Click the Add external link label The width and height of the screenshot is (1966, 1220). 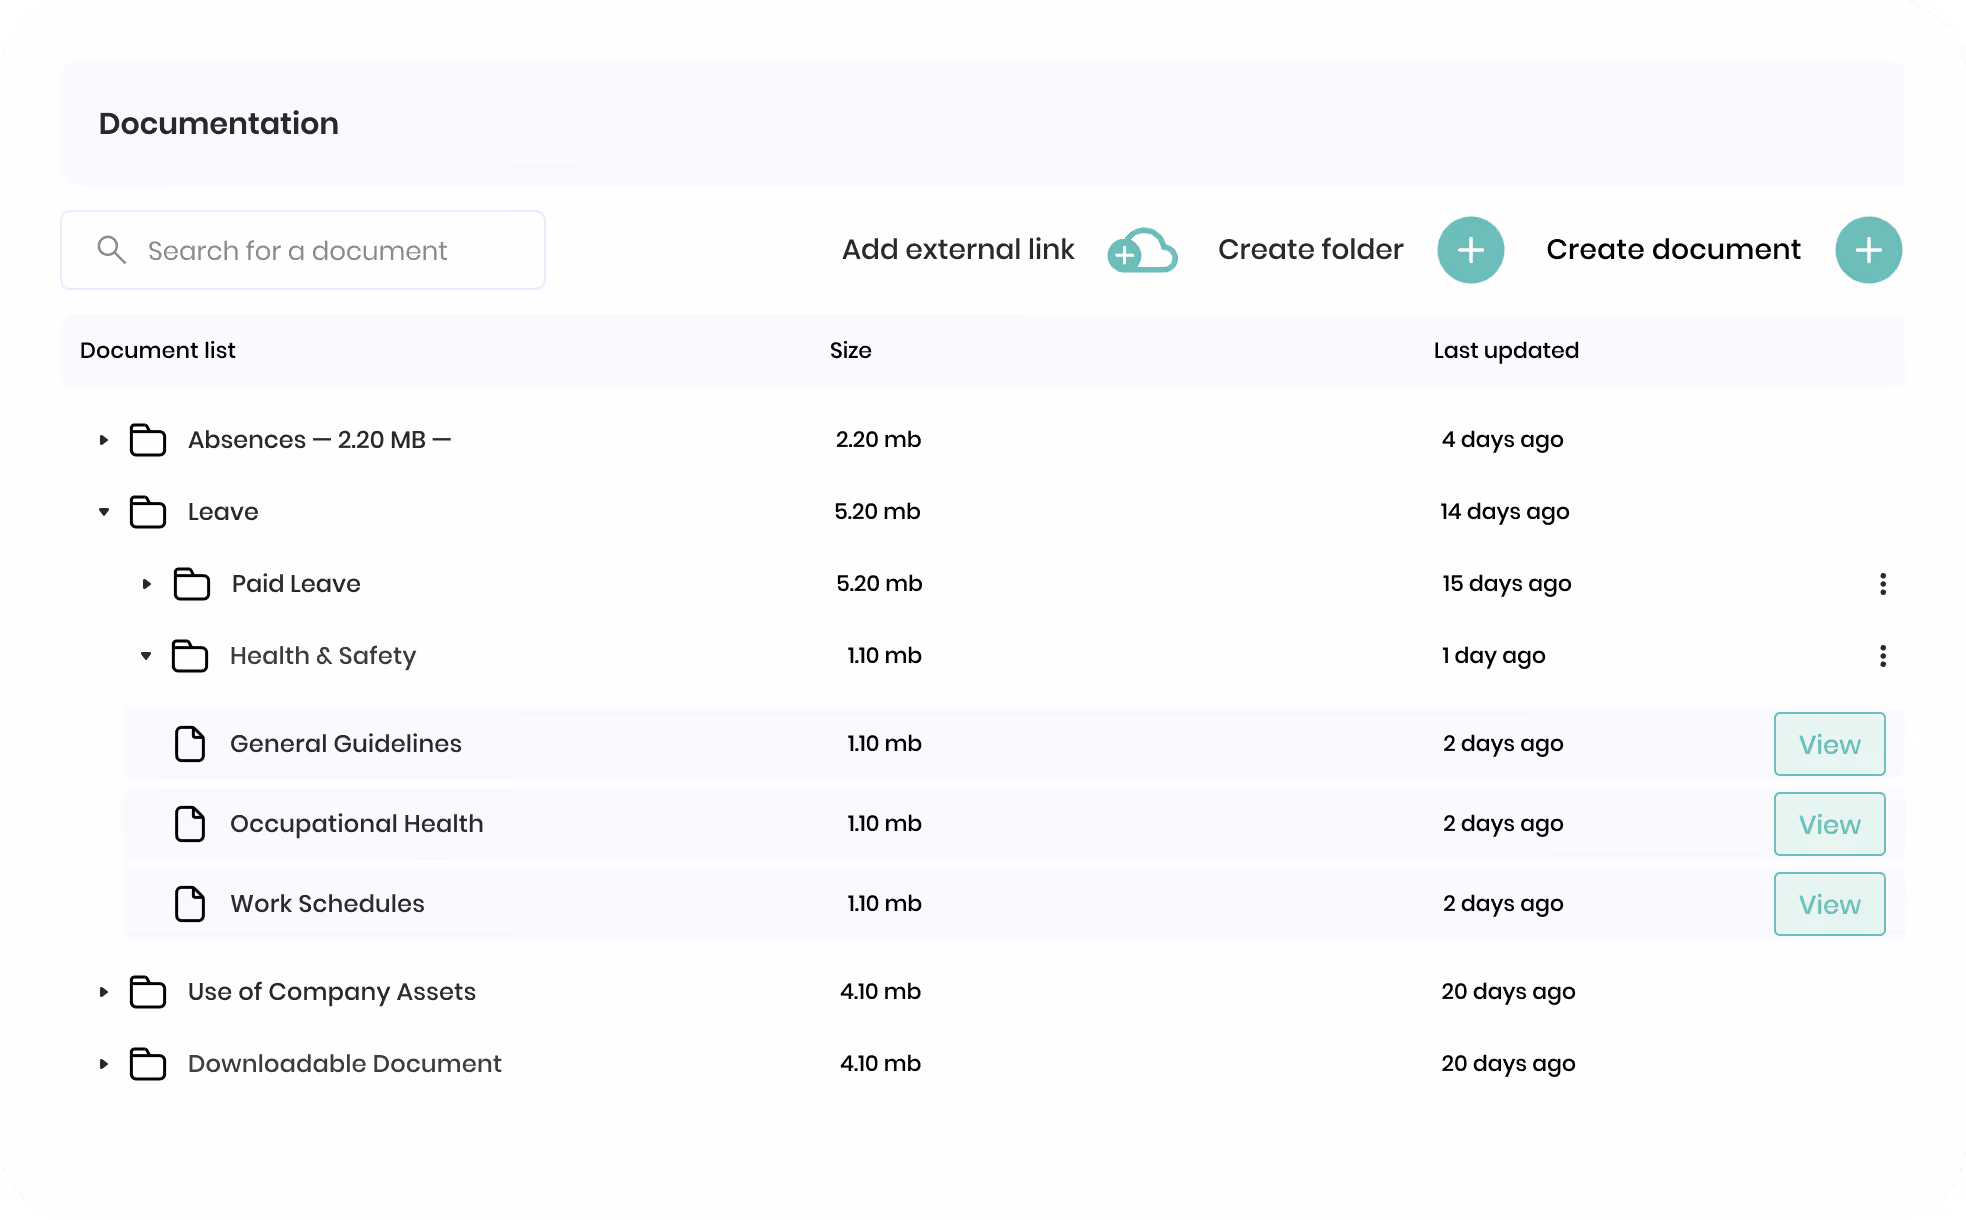pyautogui.click(x=958, y=250)
